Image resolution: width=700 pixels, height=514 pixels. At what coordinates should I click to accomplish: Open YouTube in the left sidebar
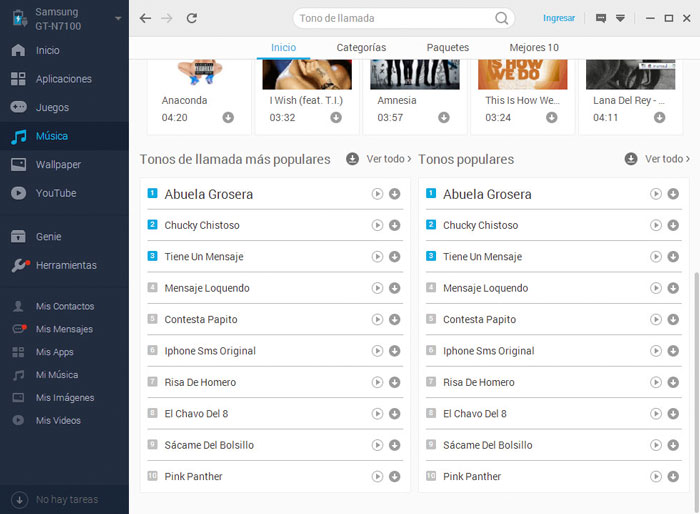pyautogui.click(x=56, y=193)
